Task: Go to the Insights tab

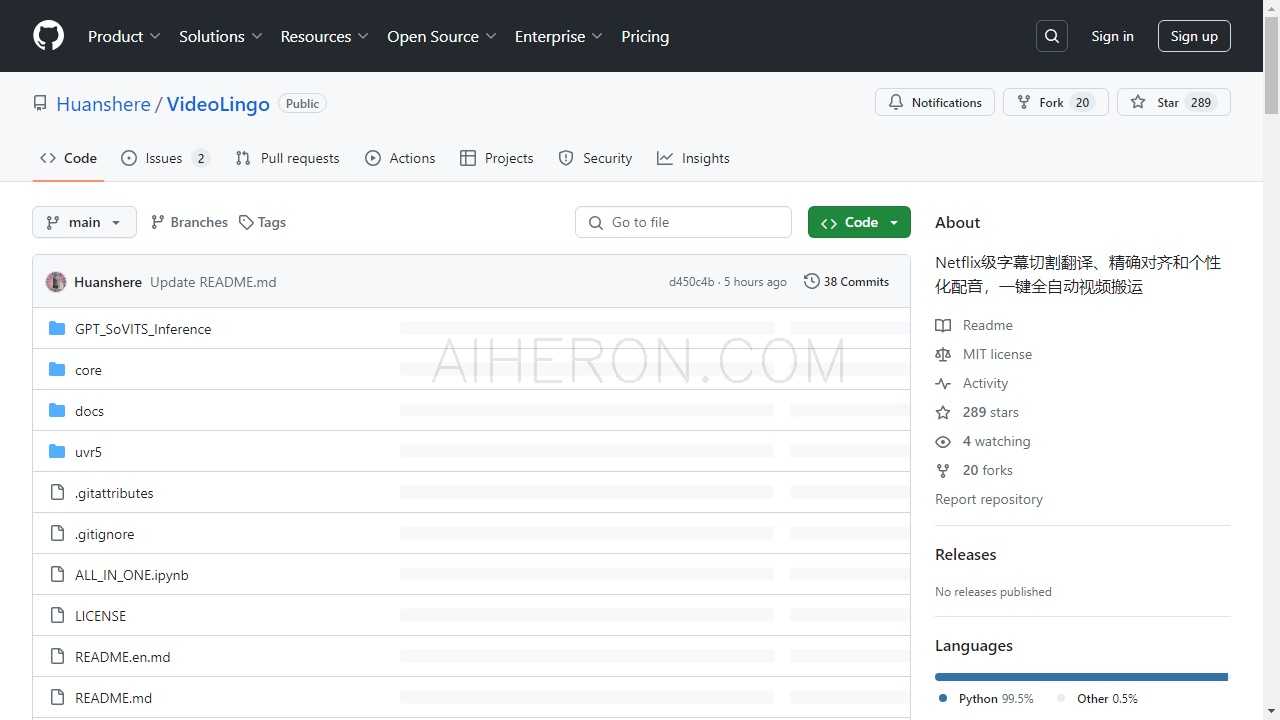Action: (693, 158)
